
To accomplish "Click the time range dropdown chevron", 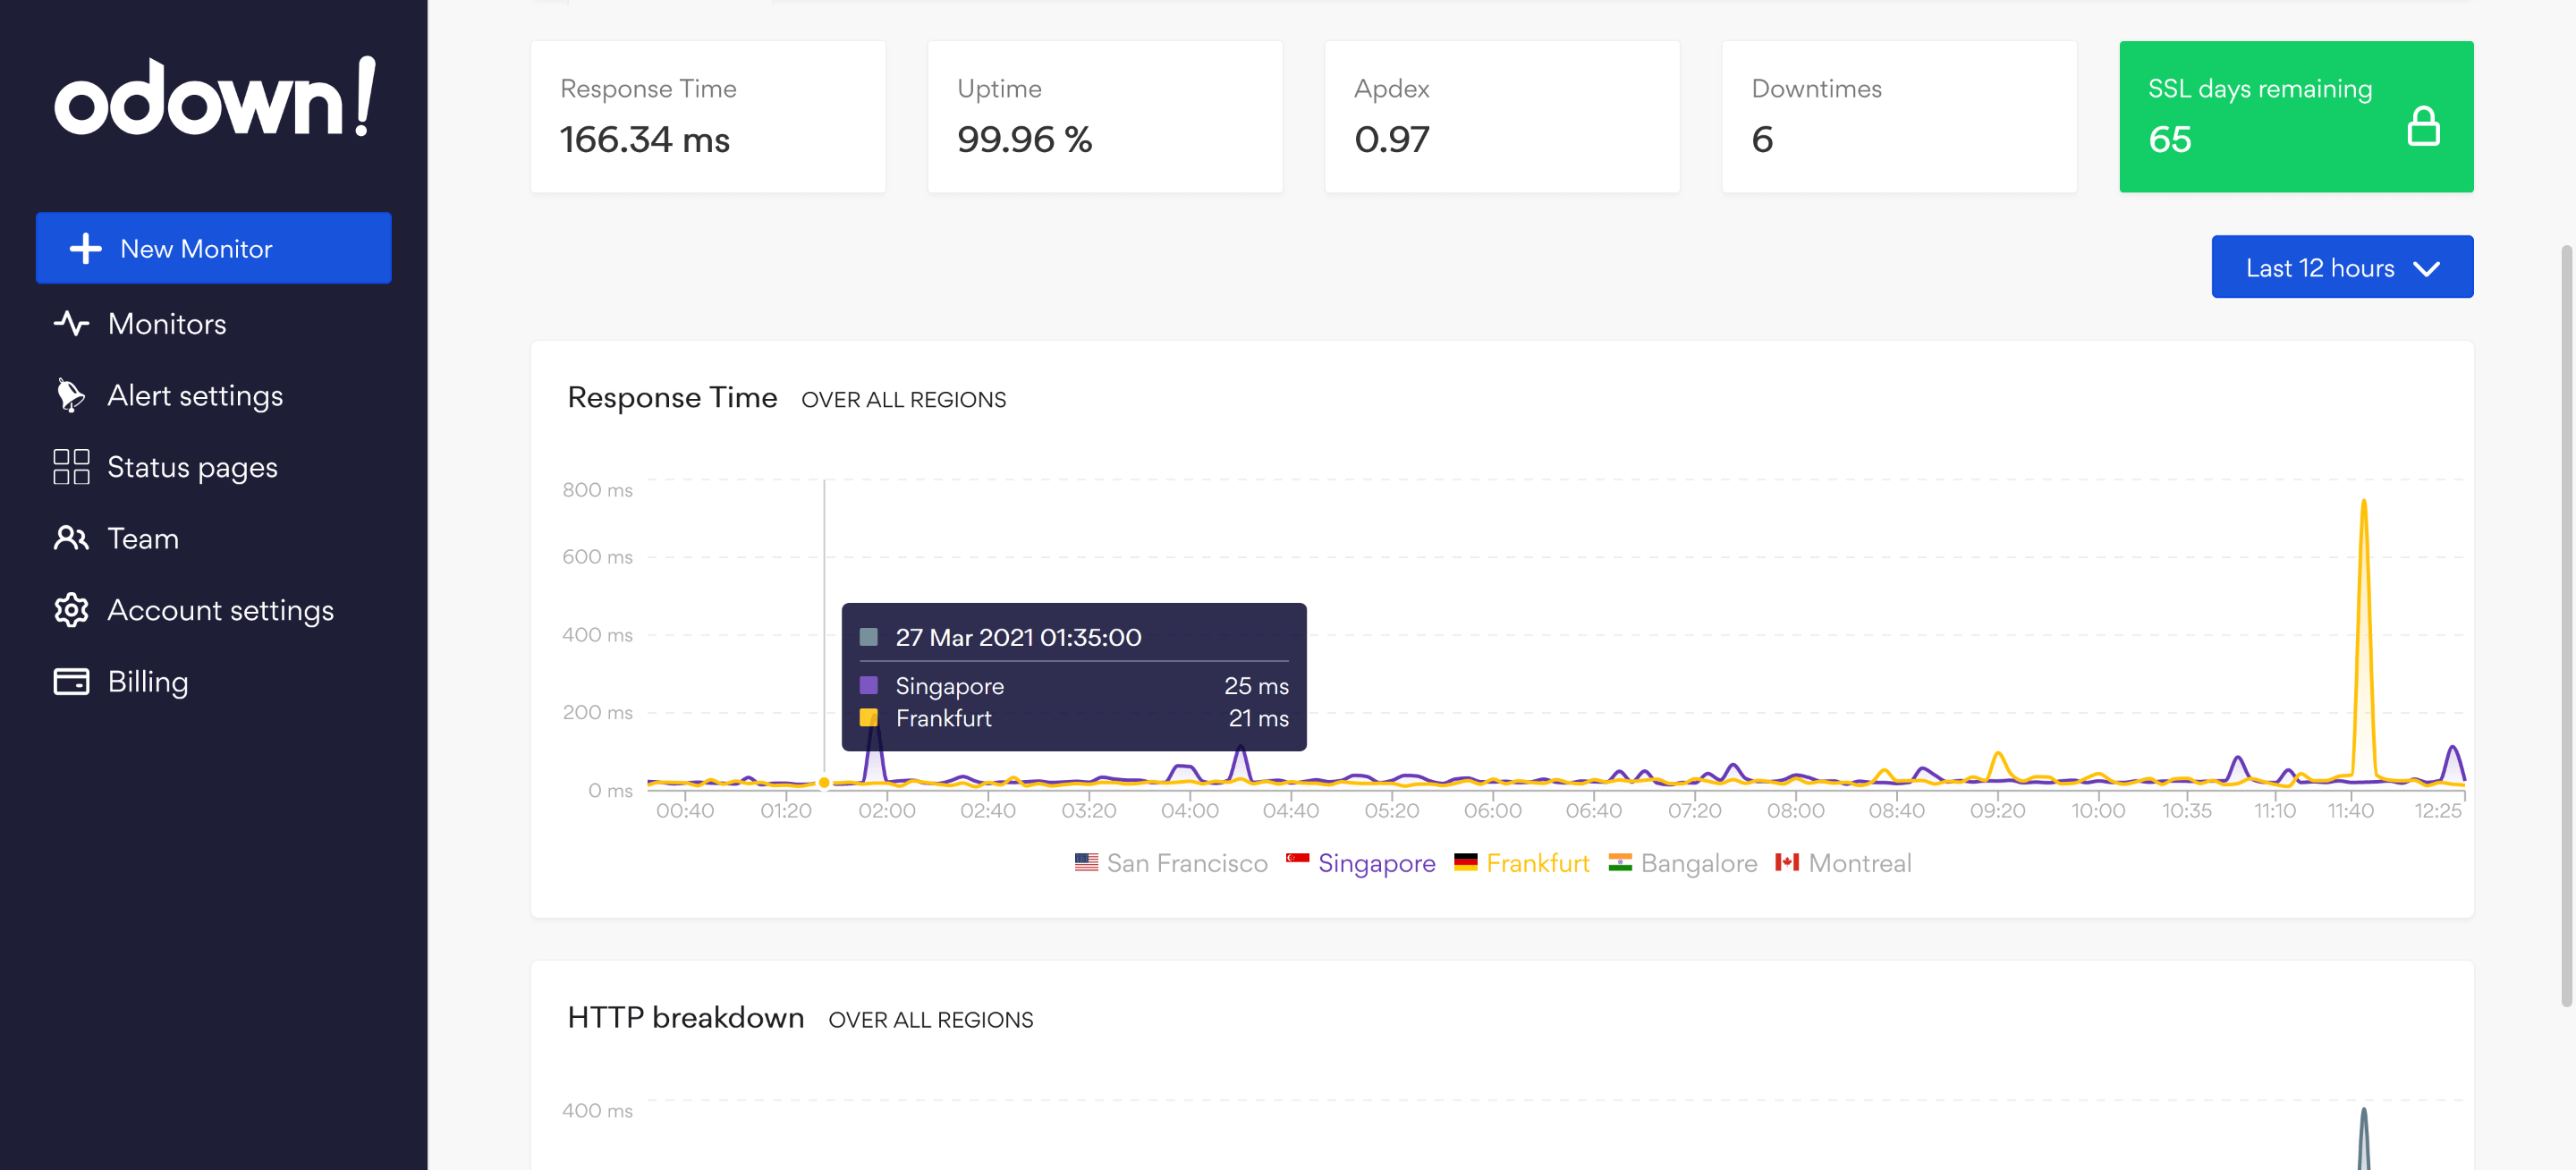I will pos(2427,268).
